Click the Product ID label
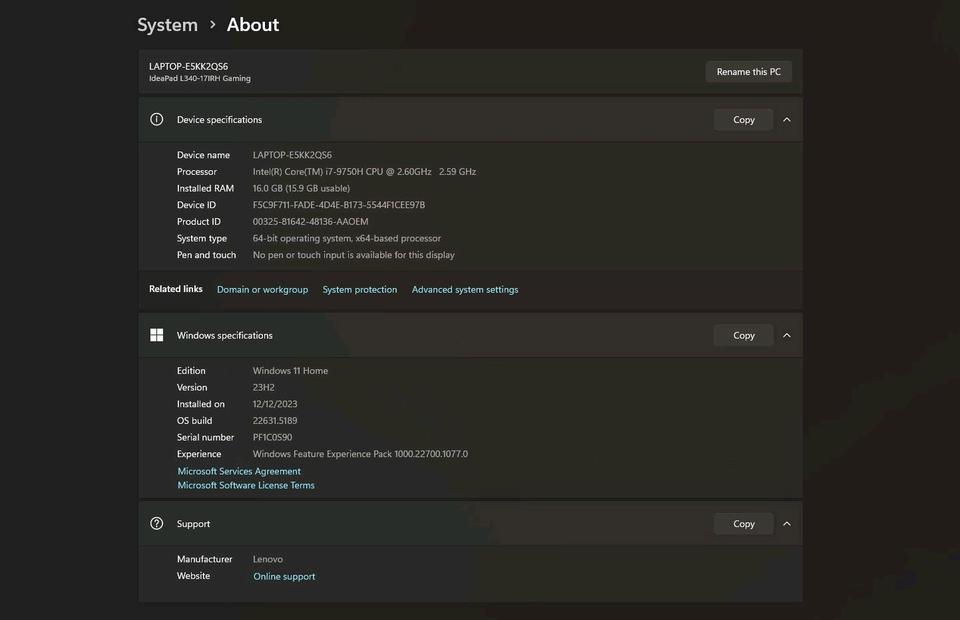Screen dimensions: 960x620 [x=198, y=222]
